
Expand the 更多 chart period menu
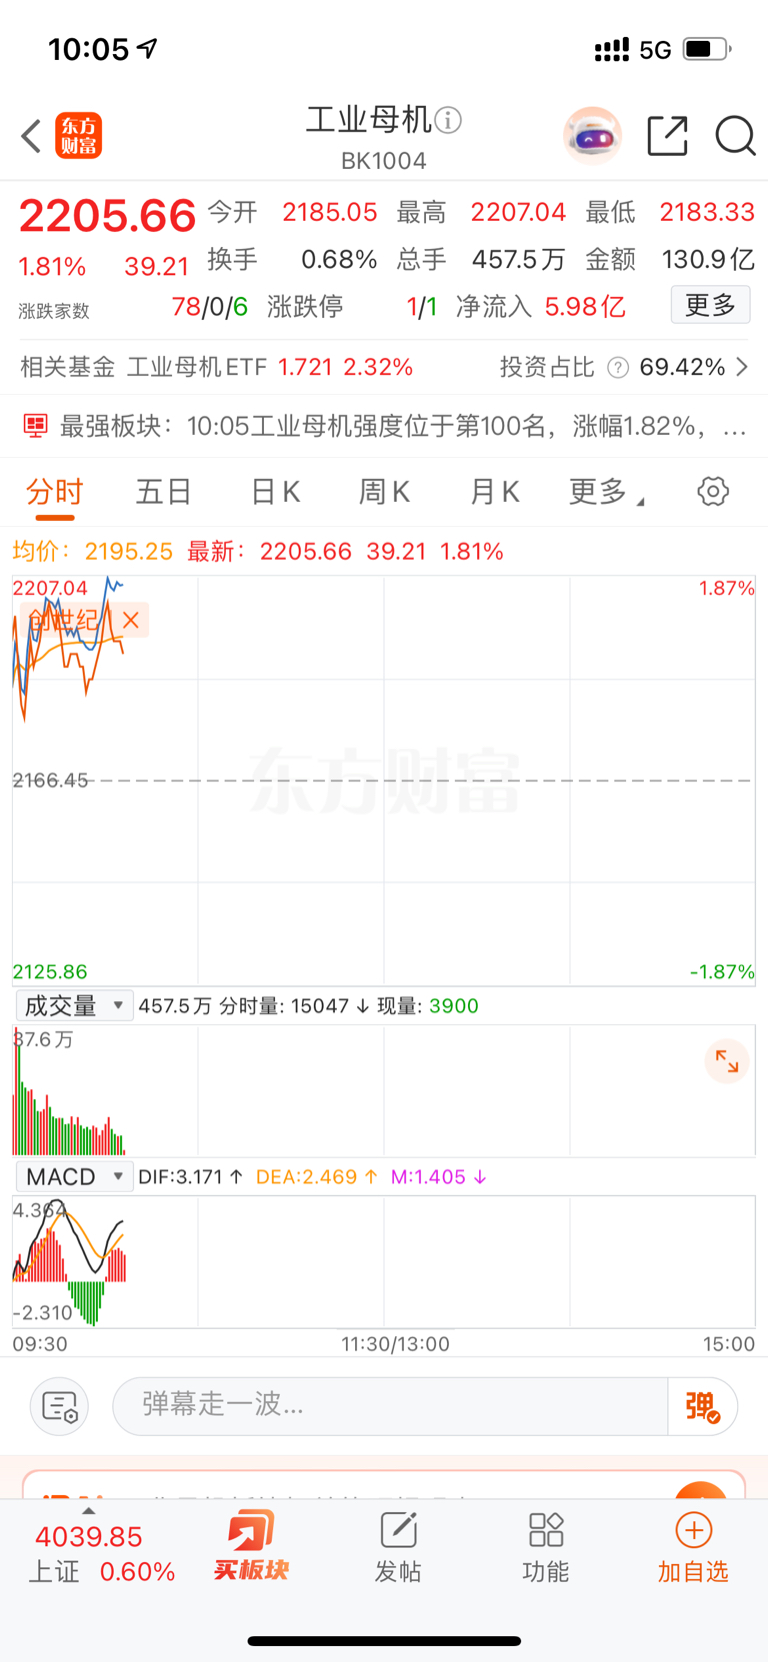(x=605, y=492)
